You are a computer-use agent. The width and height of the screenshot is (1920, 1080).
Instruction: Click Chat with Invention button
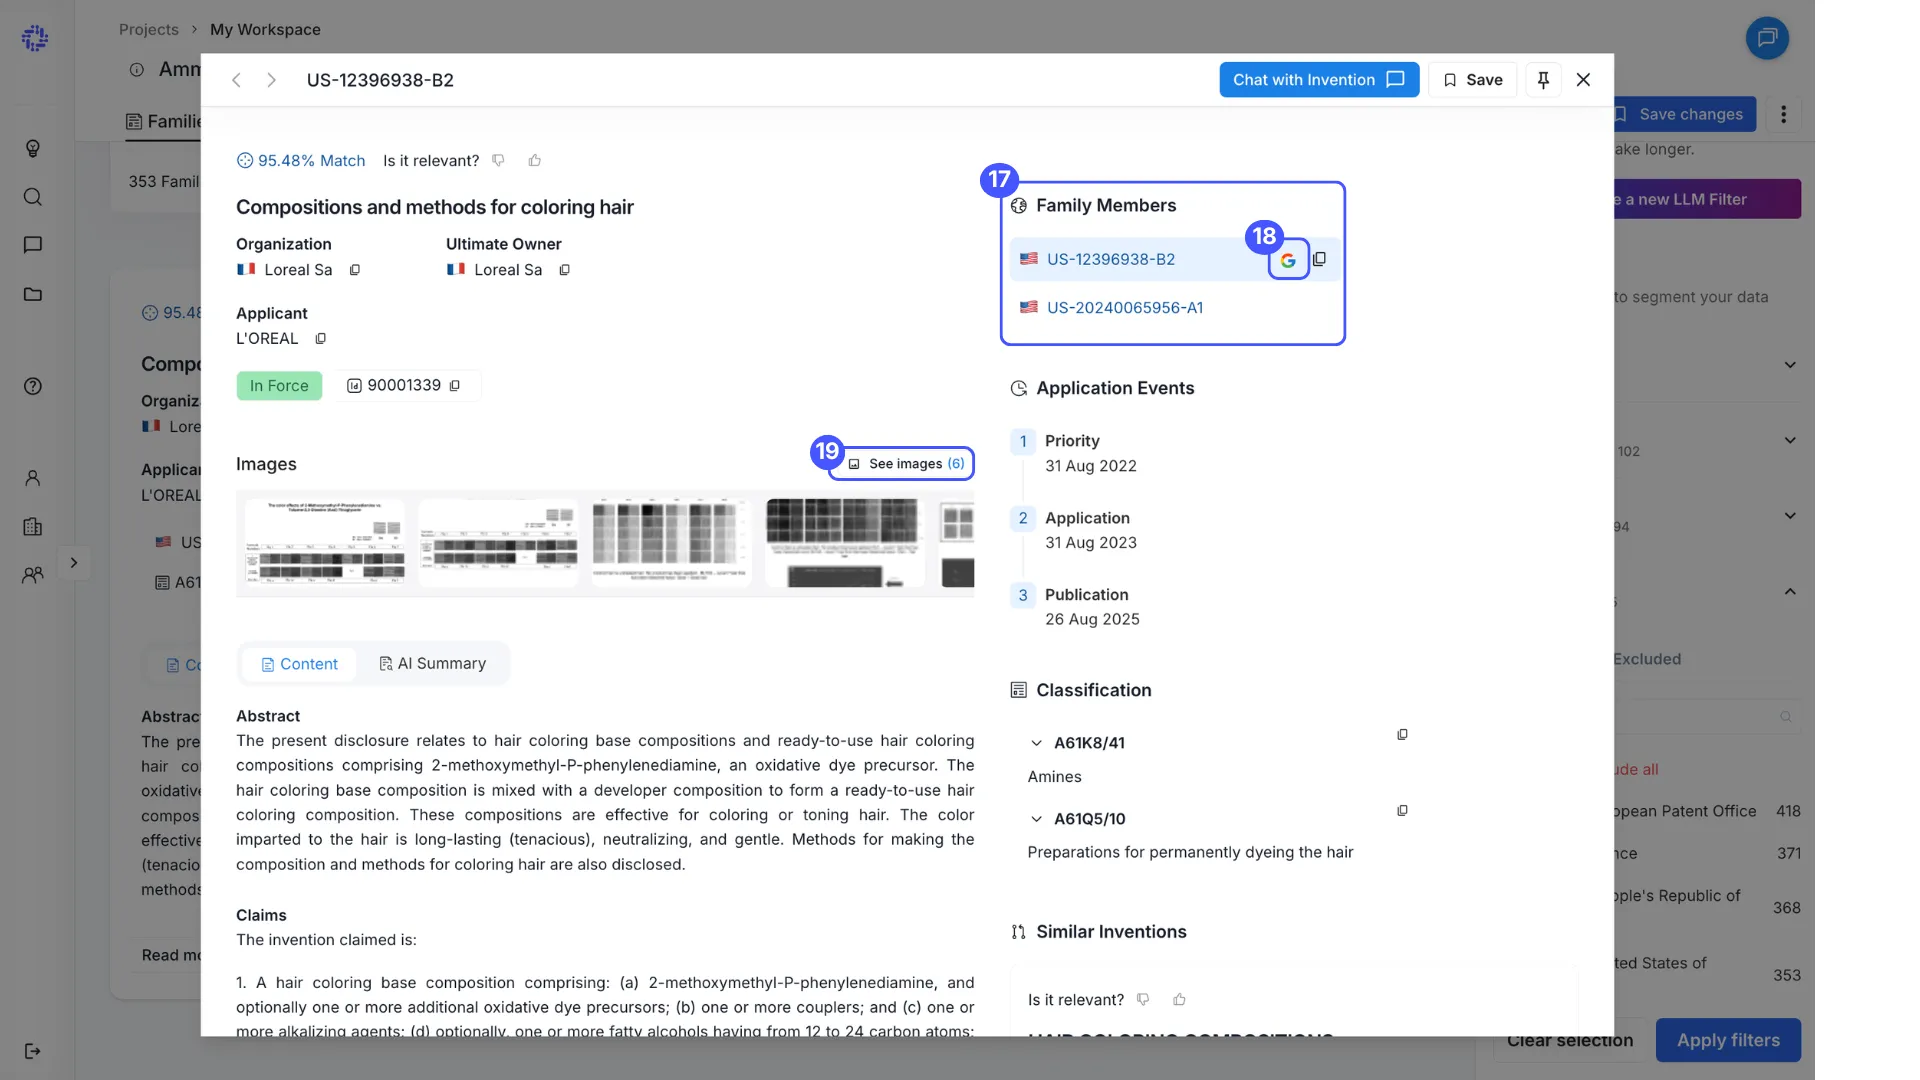(1319, 80)
